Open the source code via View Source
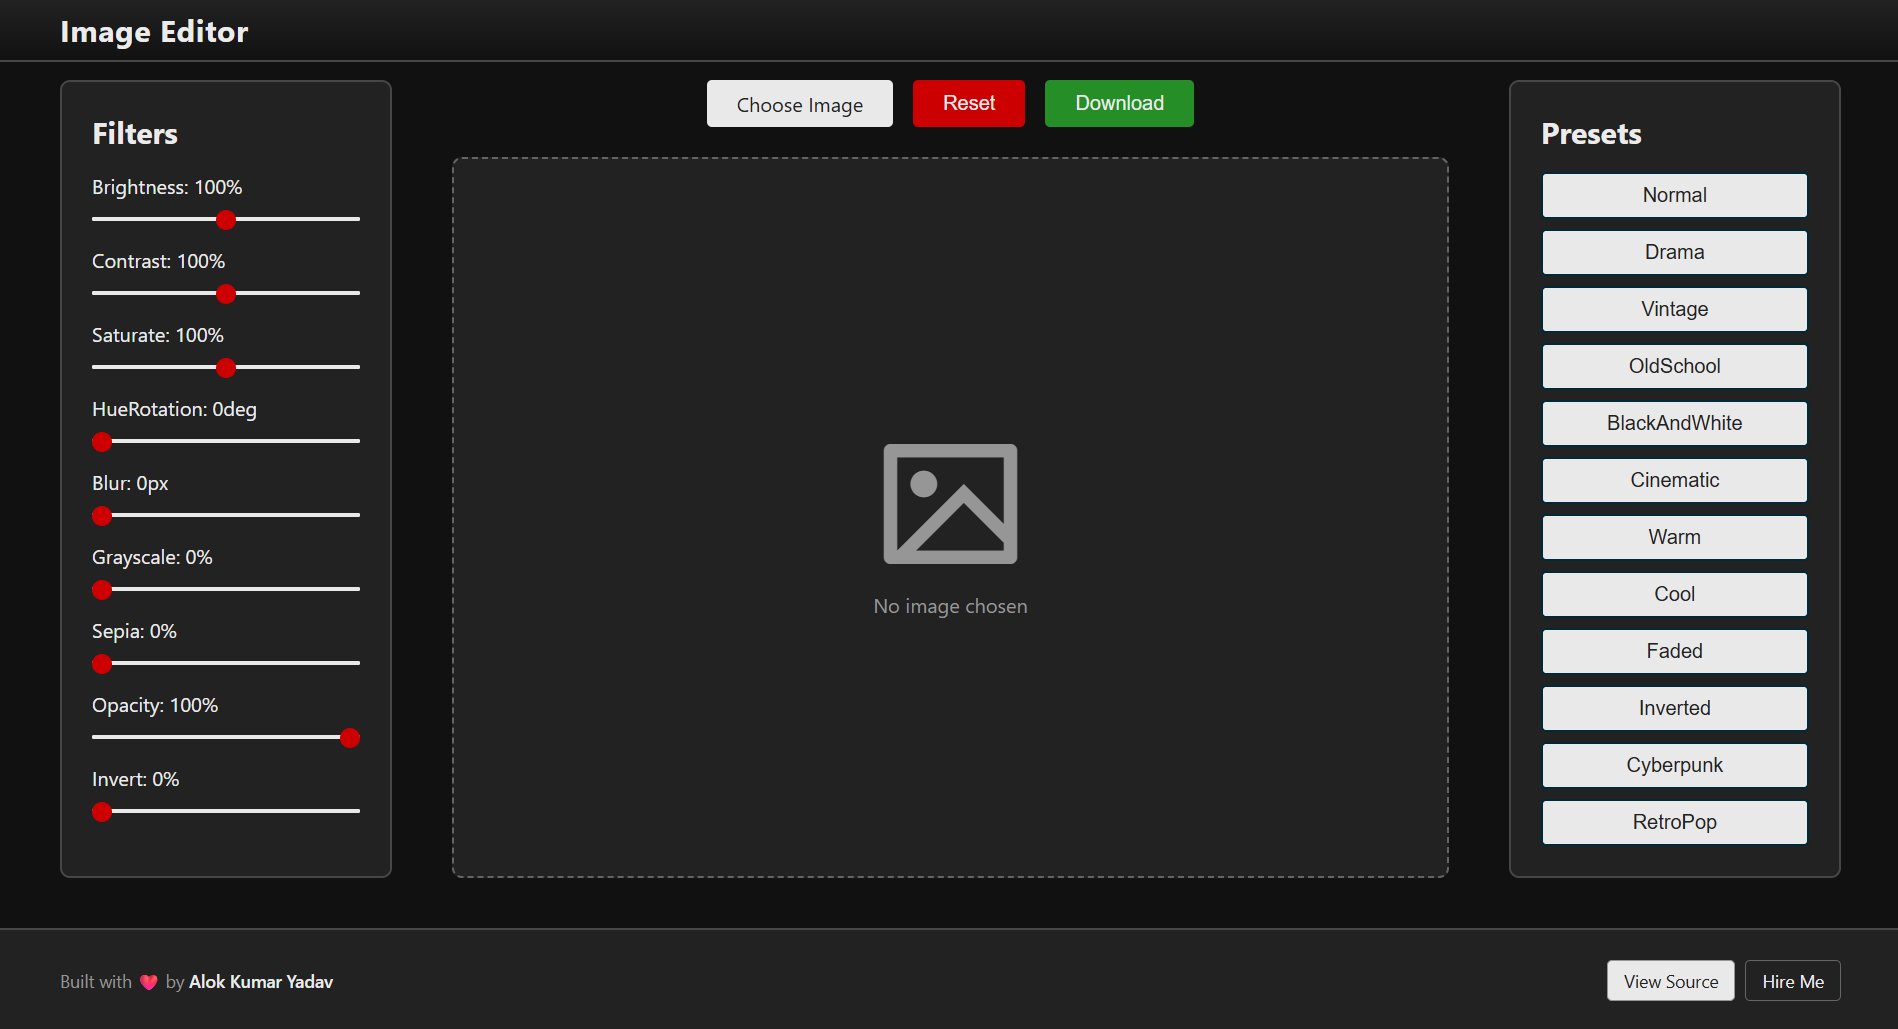1898x1029 pixels. point(1669,981)
